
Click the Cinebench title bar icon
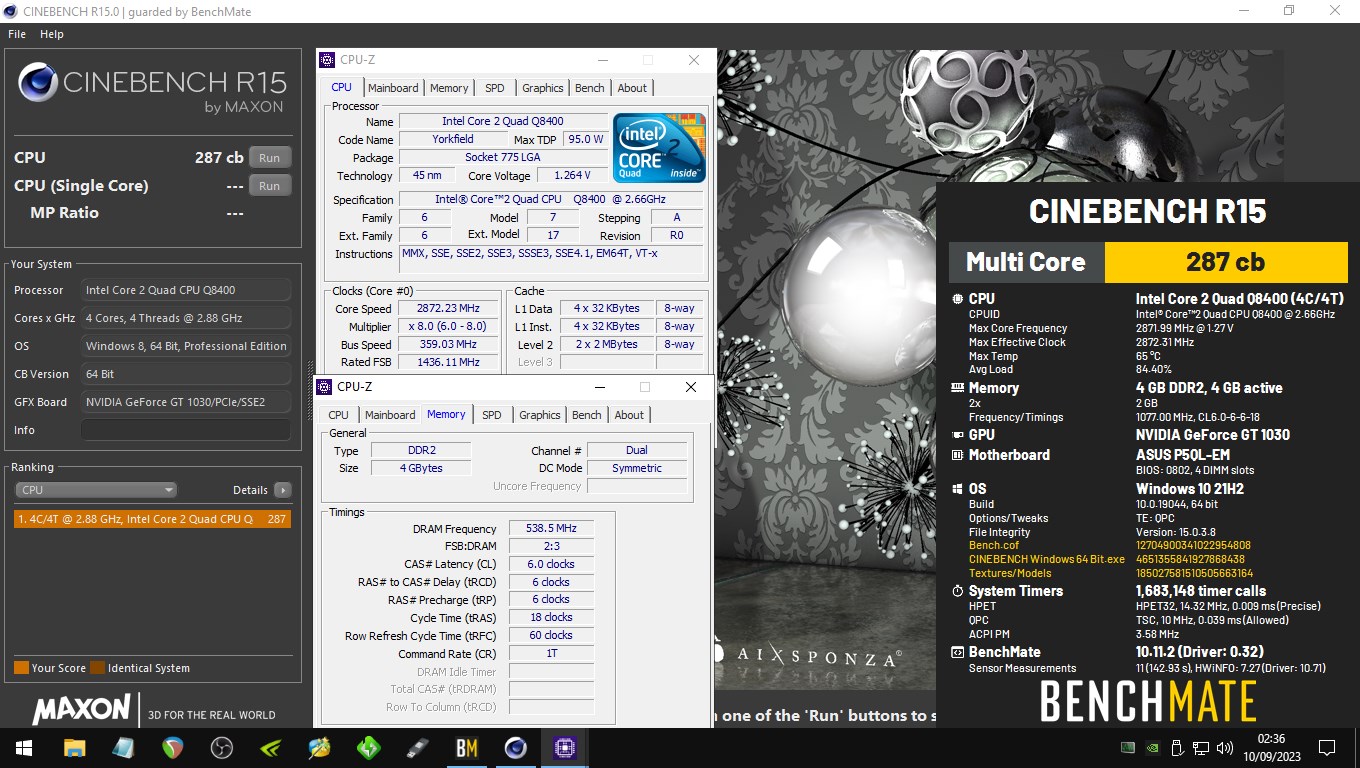(x=10, y=11)
